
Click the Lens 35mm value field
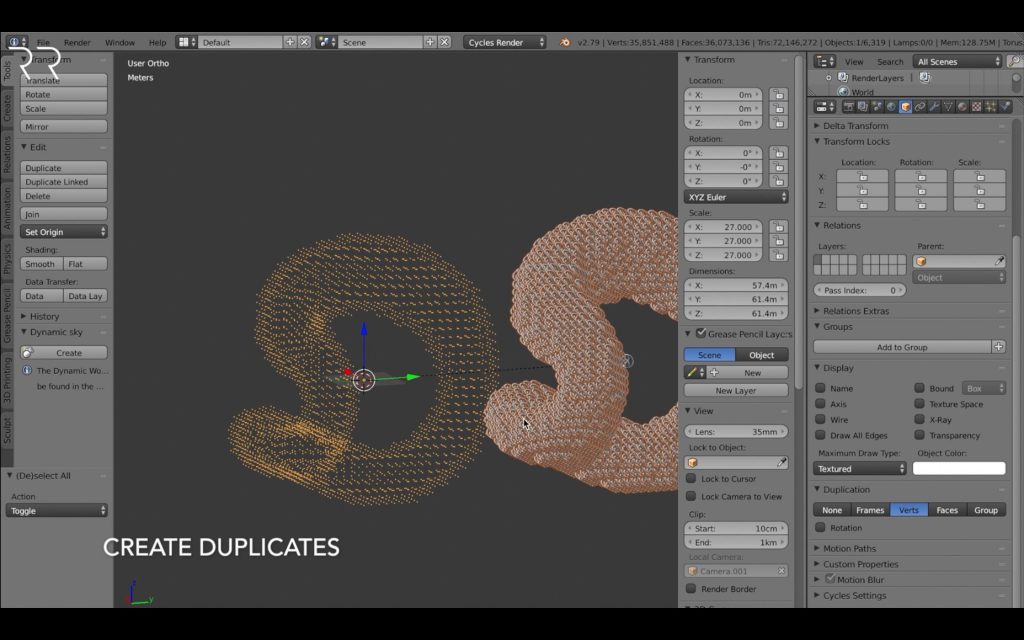click(x=736, y=431)
